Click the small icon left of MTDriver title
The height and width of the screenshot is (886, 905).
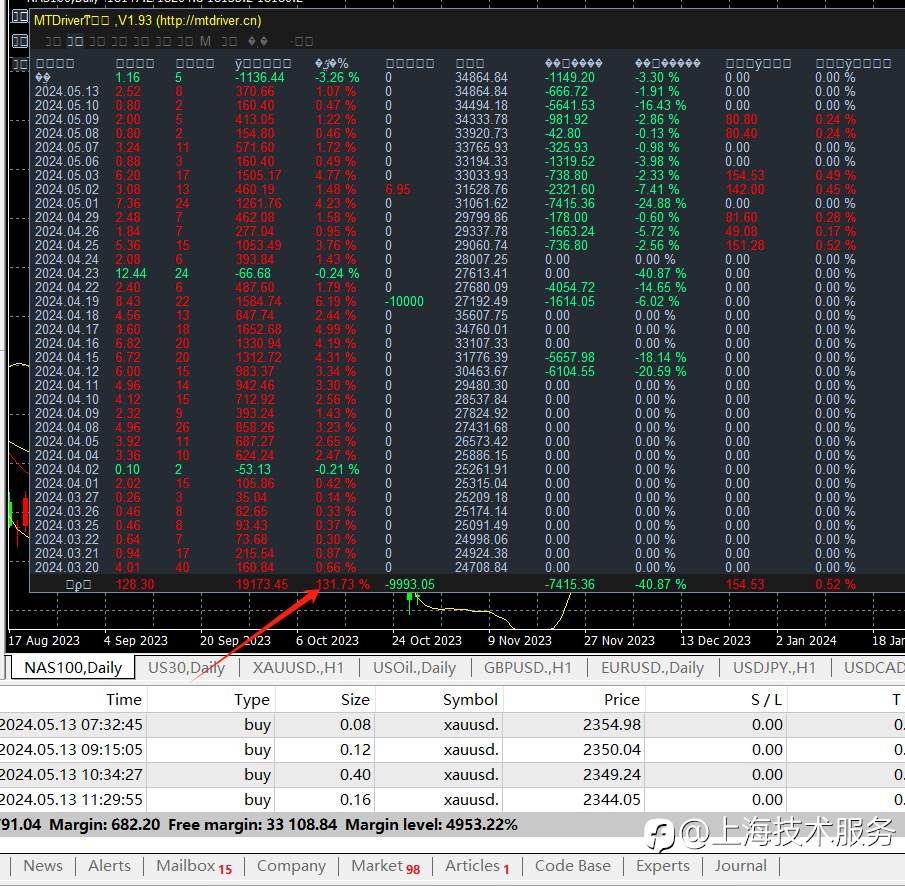pos(20,17)
